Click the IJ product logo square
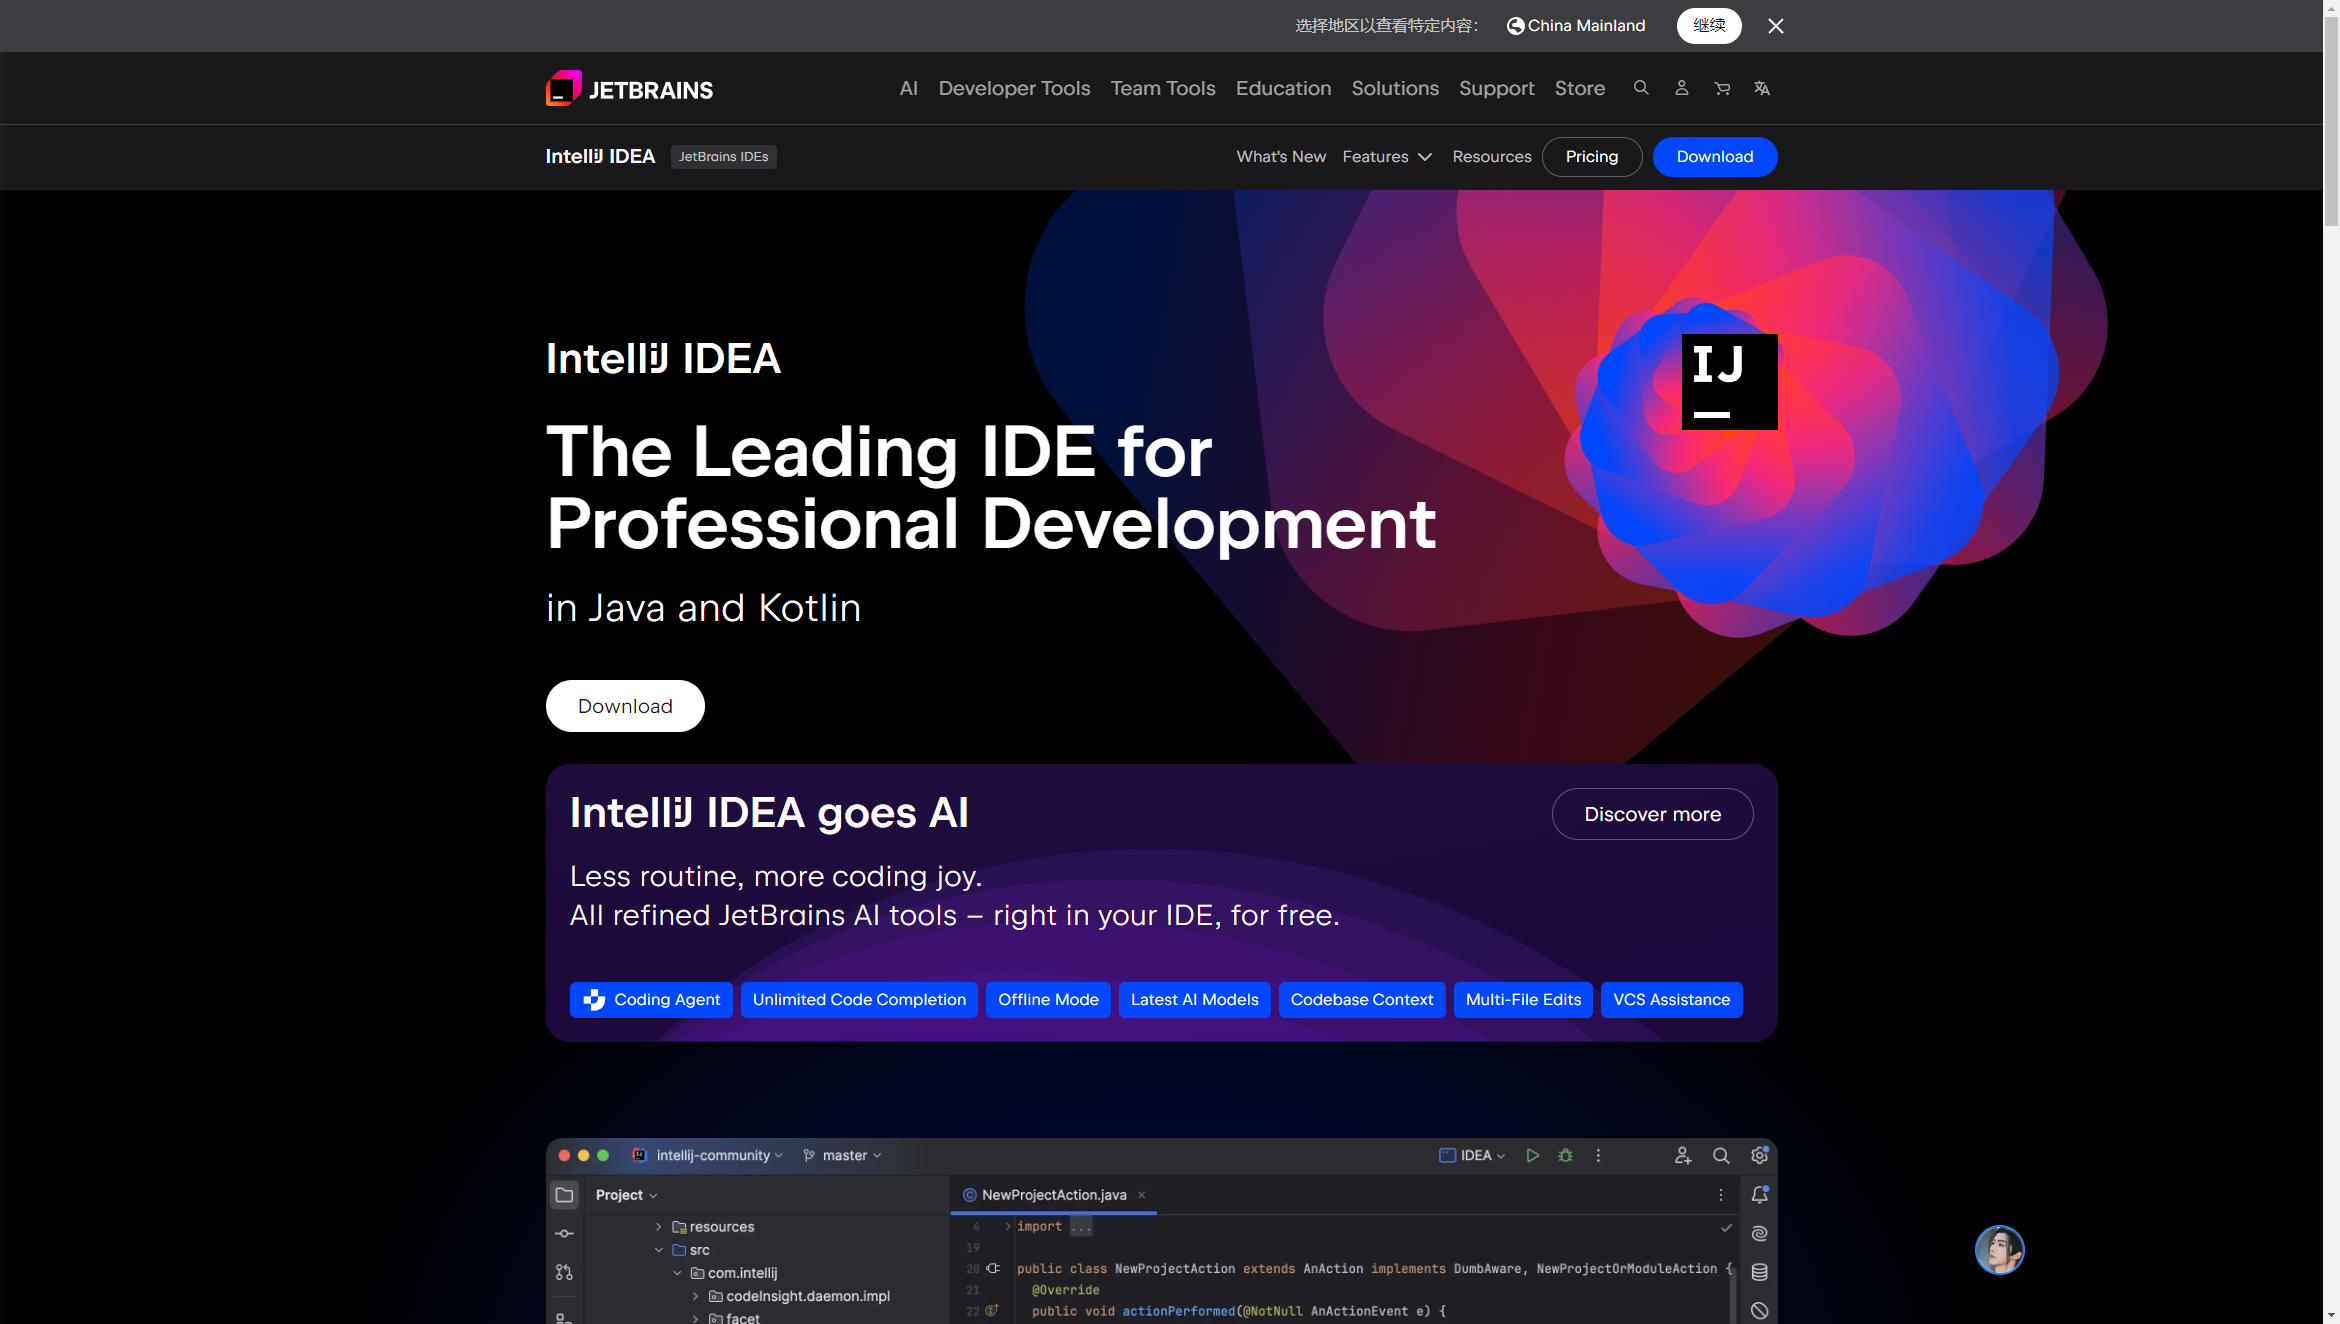This screenshot has width=2340, height=1324. coord(1729,382)
